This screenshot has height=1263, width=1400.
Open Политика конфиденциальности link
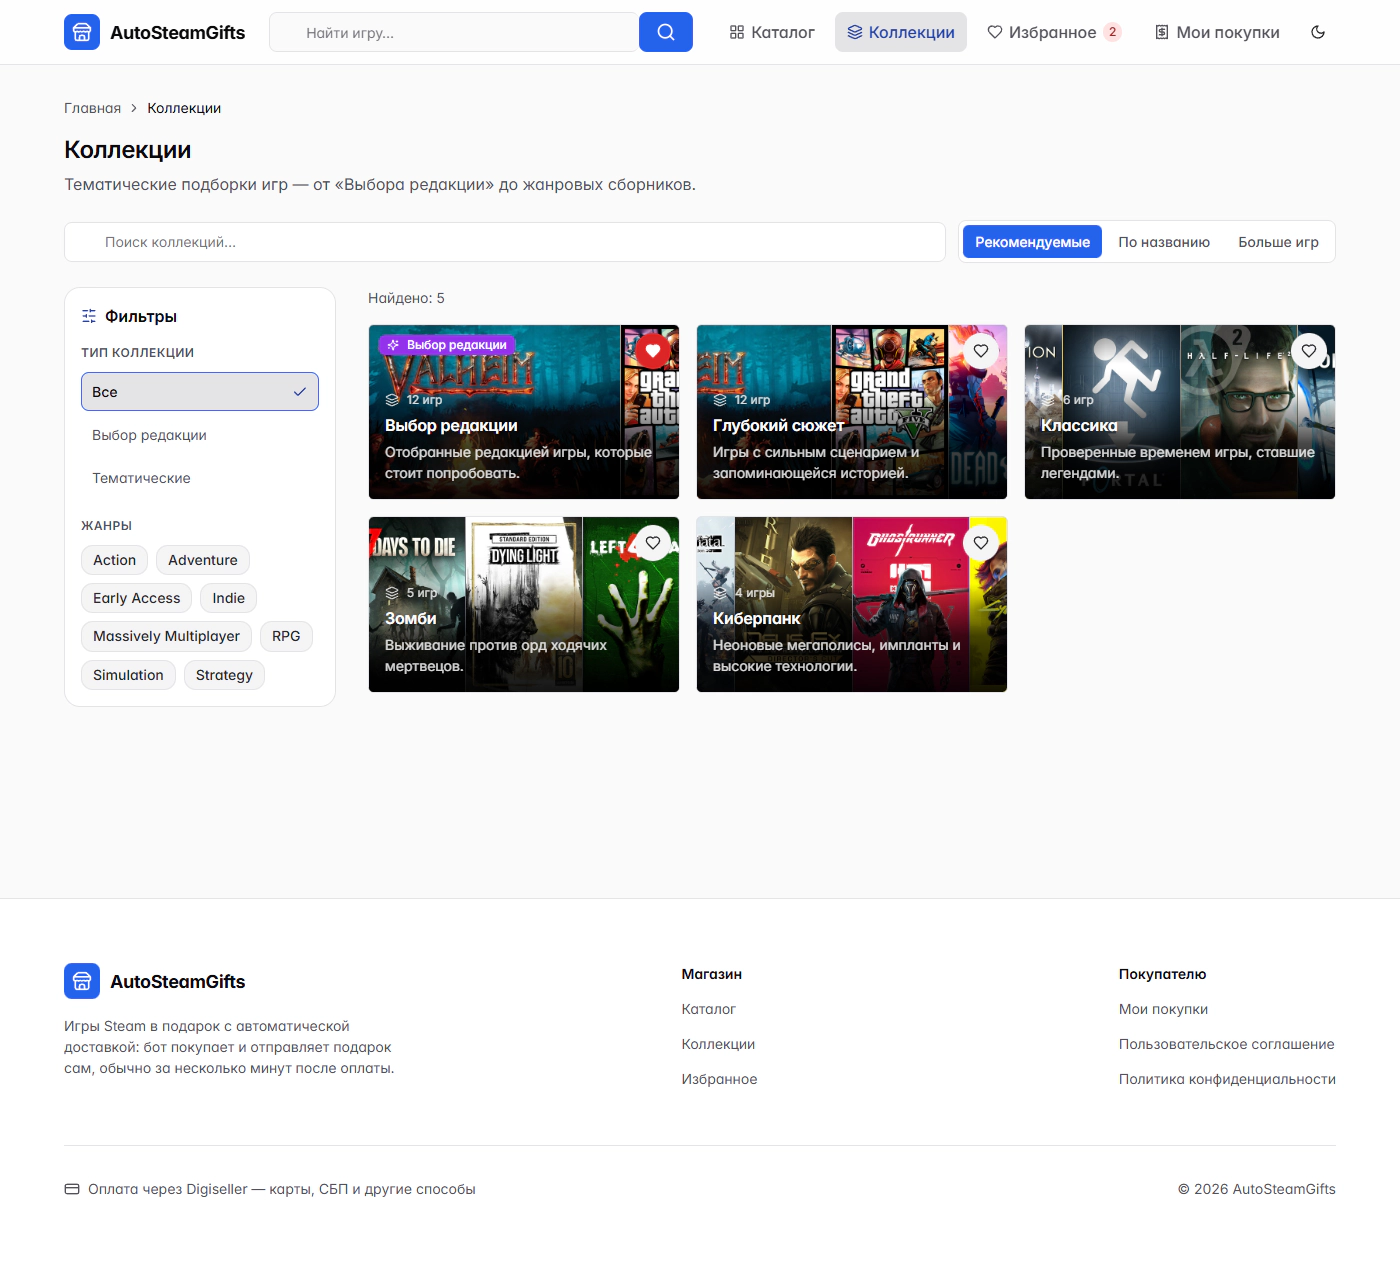pos(1227,1079)
